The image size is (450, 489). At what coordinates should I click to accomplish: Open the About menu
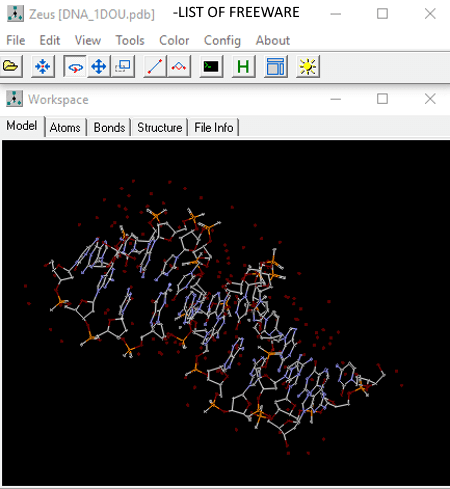tap(273, 40)
